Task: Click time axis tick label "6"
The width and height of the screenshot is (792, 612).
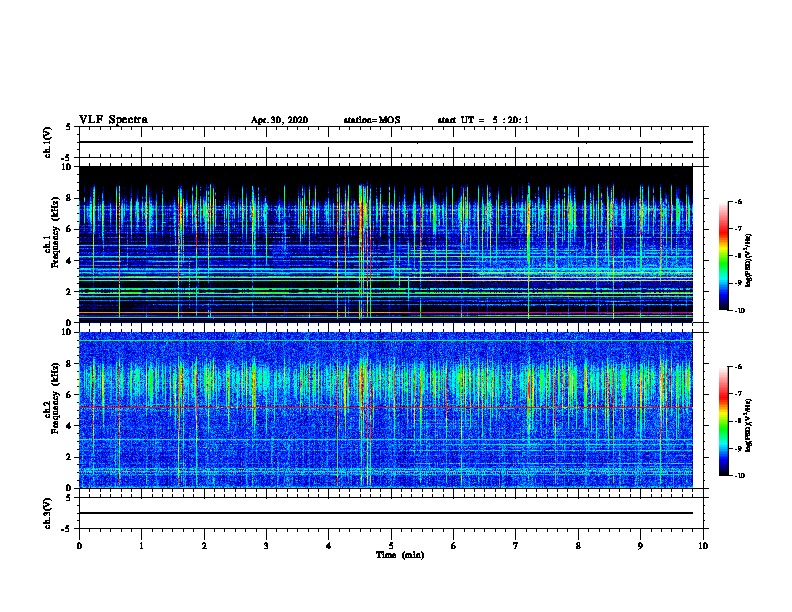Action: tap(454, 546)
